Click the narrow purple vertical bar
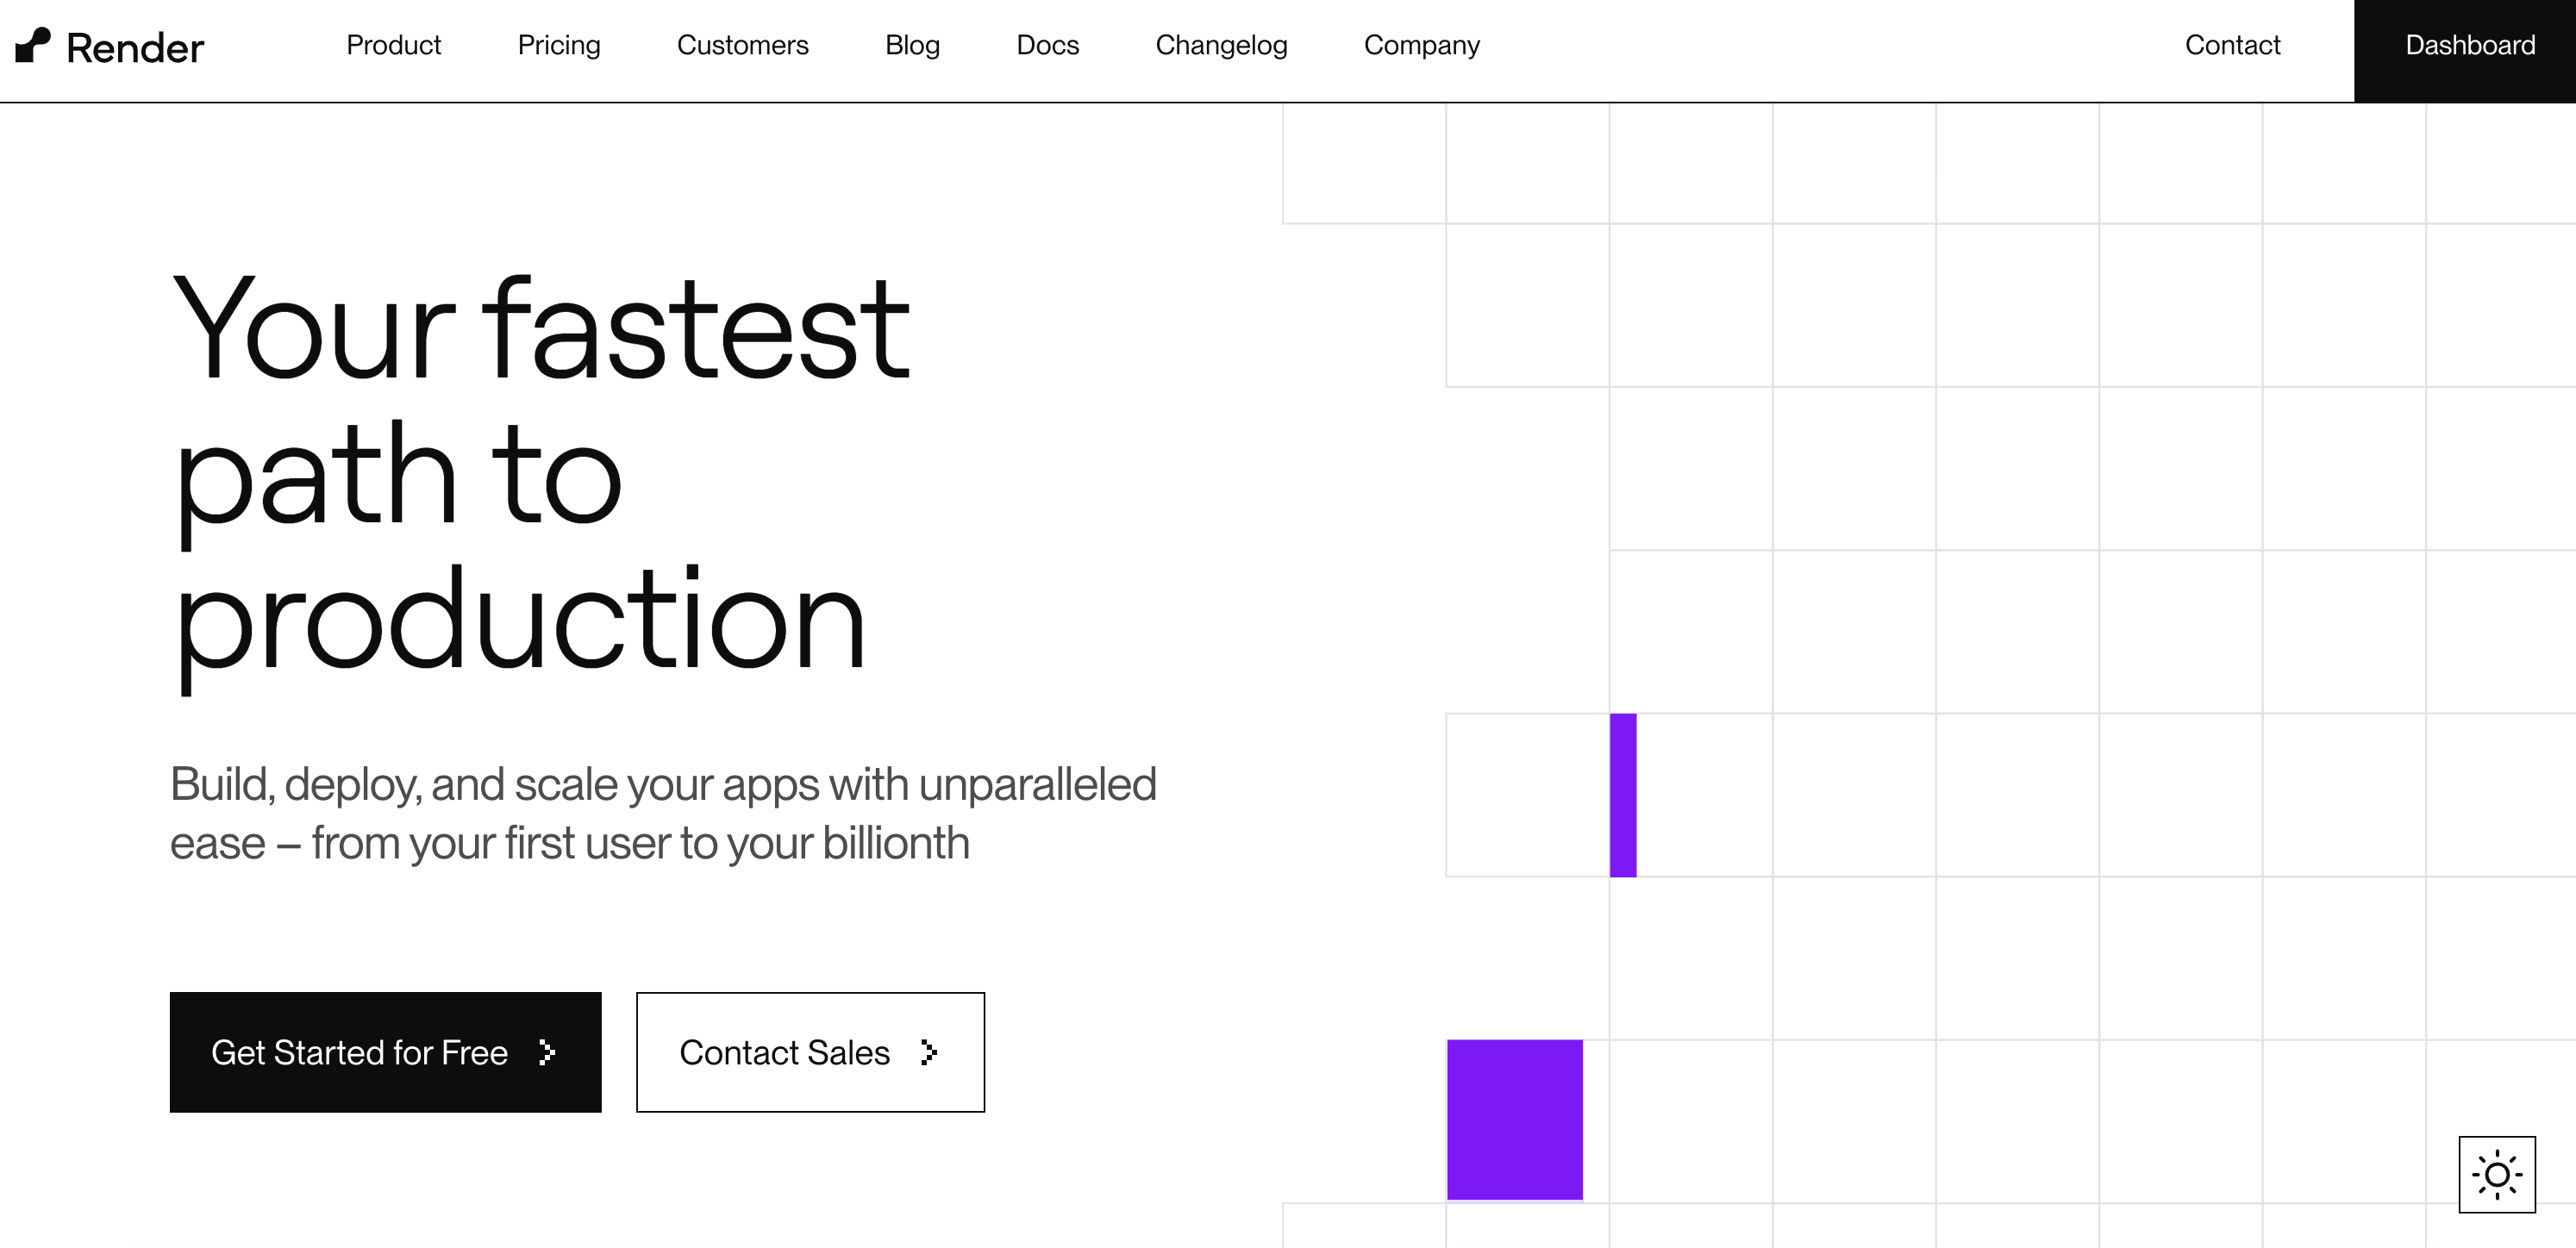 pyautogui.click(x=1622, y=795)
